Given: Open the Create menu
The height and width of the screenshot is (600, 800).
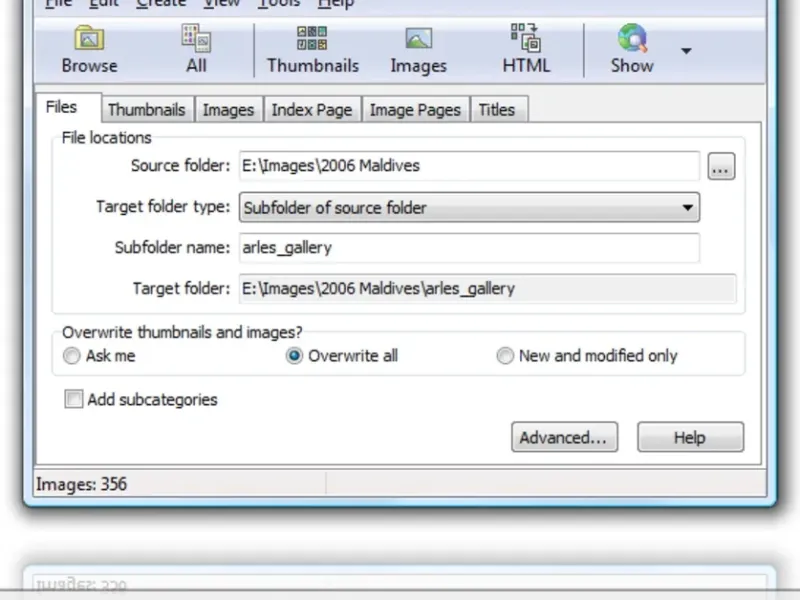Looking at the screenshot, I should tap(161, 4).
